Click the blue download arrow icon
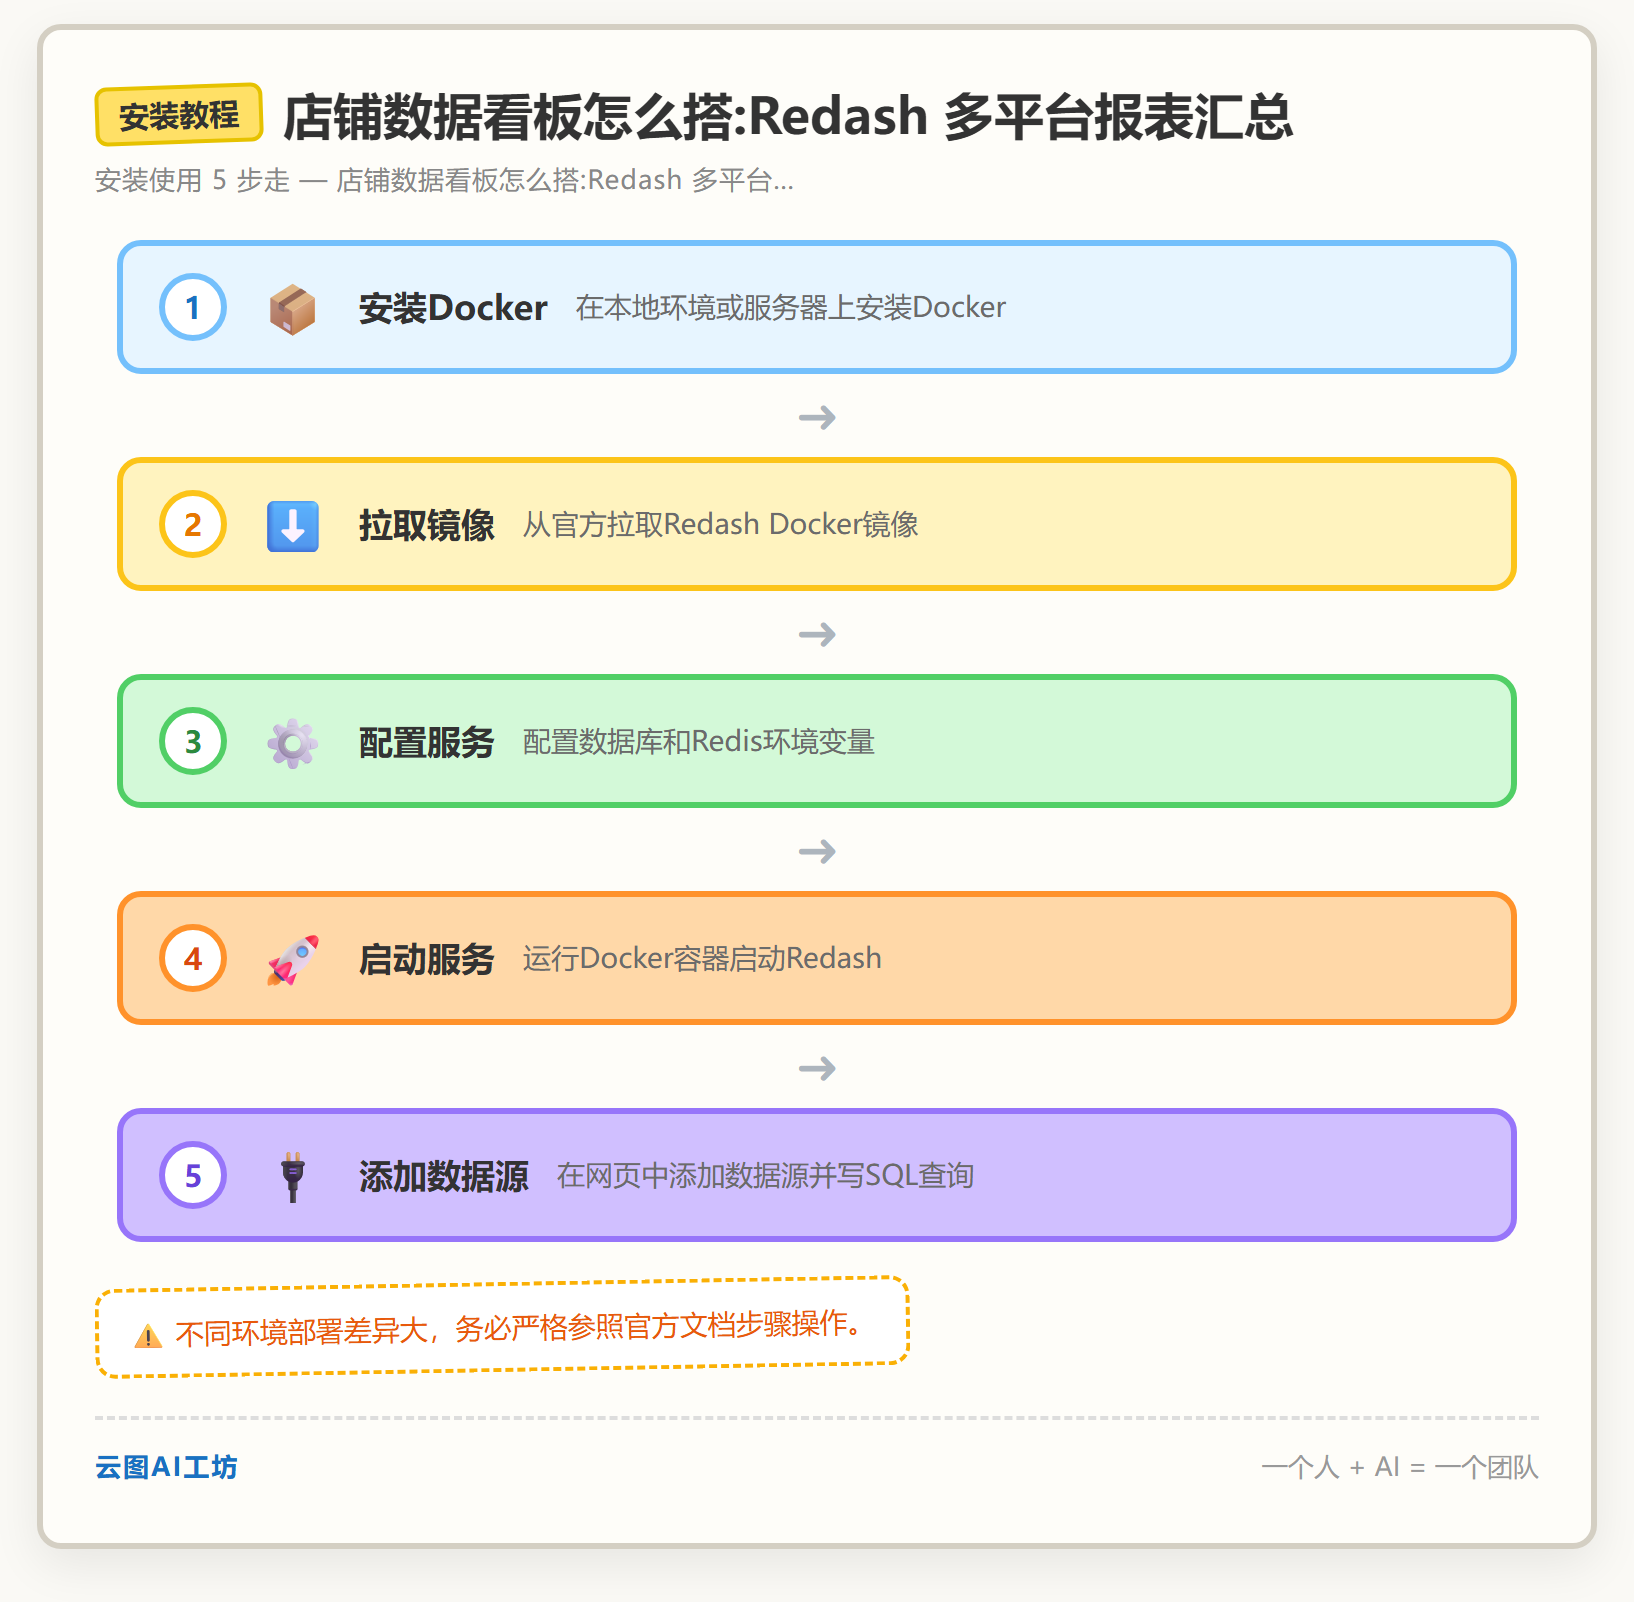The image size is (1634, 1602). click(292, 525)
